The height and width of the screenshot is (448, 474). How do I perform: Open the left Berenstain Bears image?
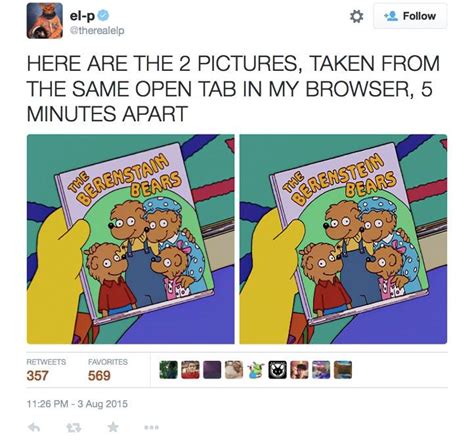[130, 239]
